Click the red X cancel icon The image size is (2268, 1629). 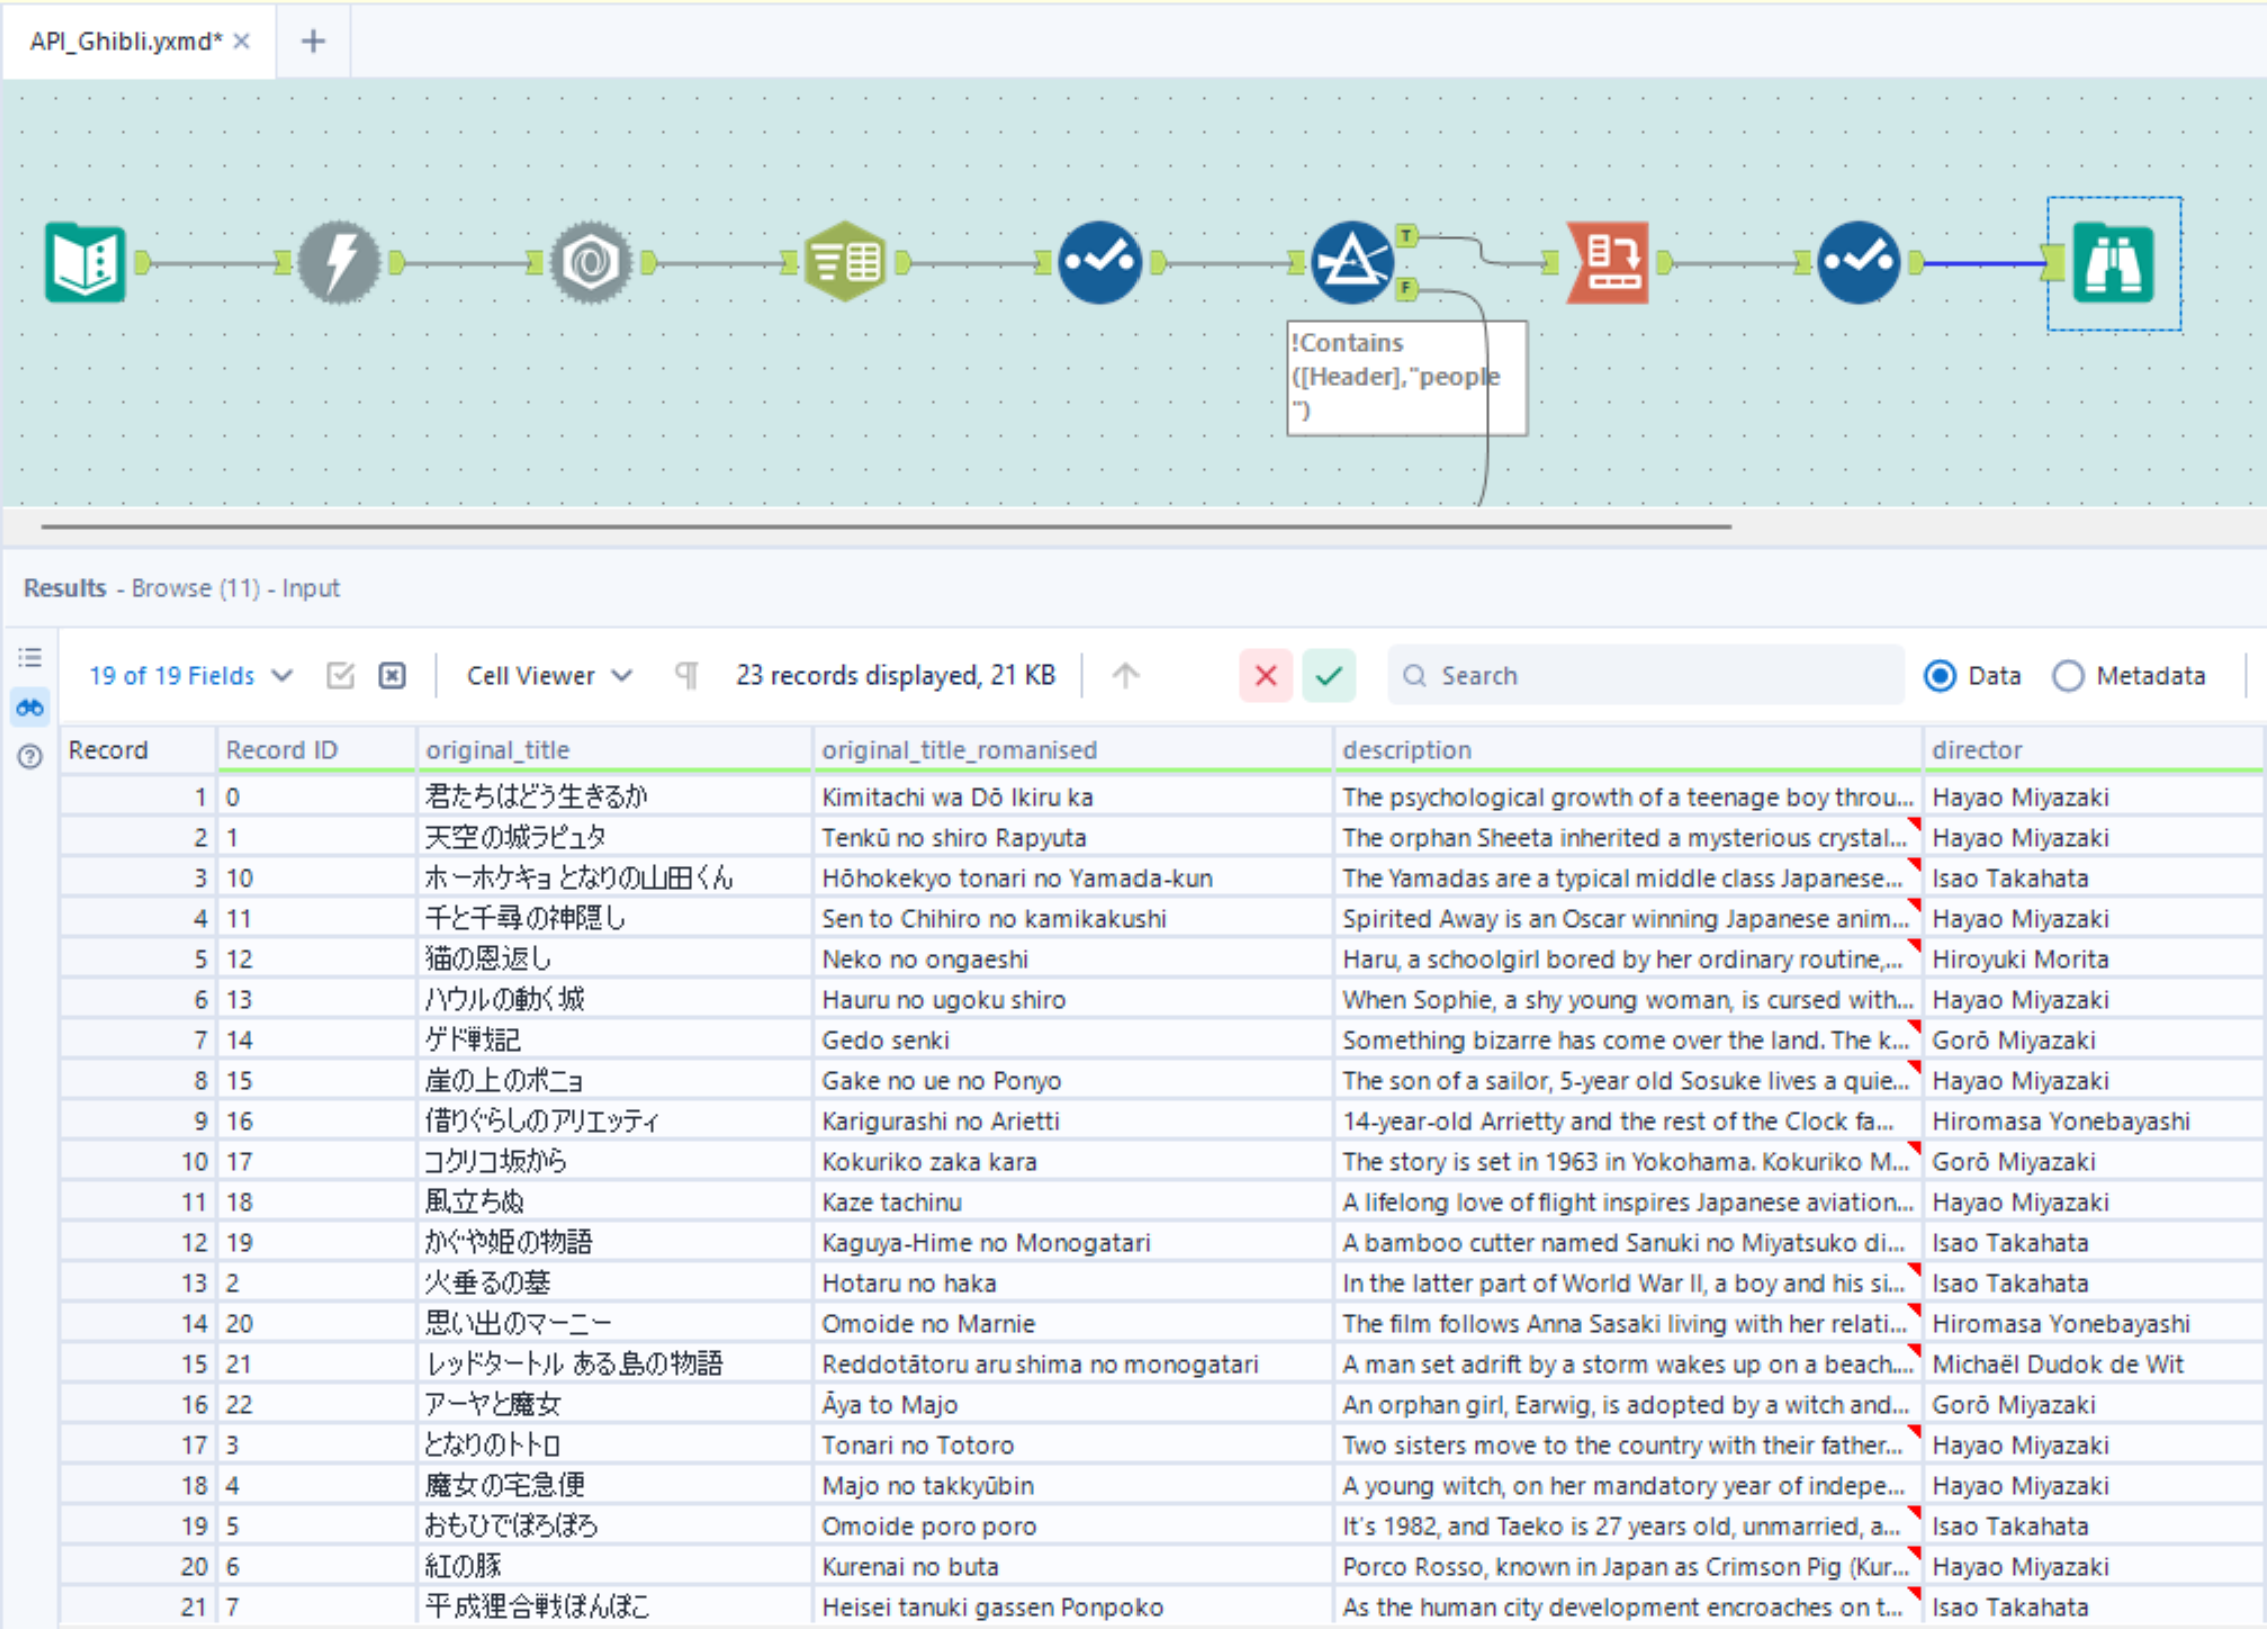click(1265, 676)
